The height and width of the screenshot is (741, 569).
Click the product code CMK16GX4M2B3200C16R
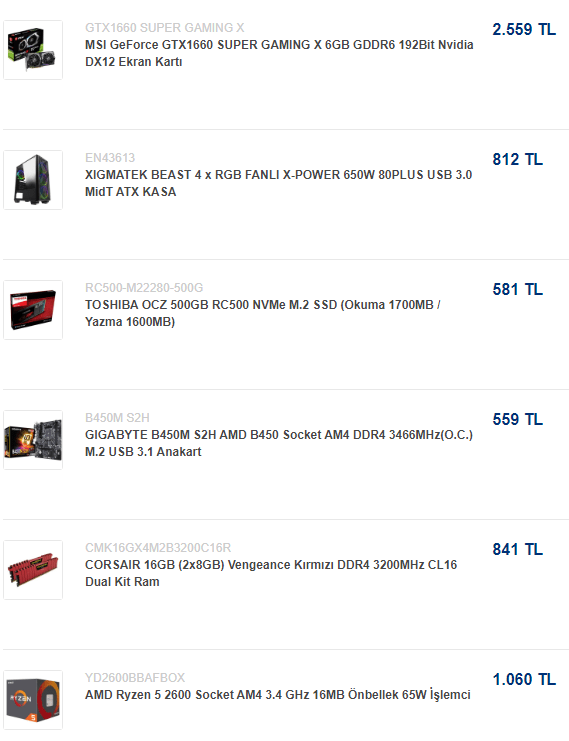(x=158, y=548)
